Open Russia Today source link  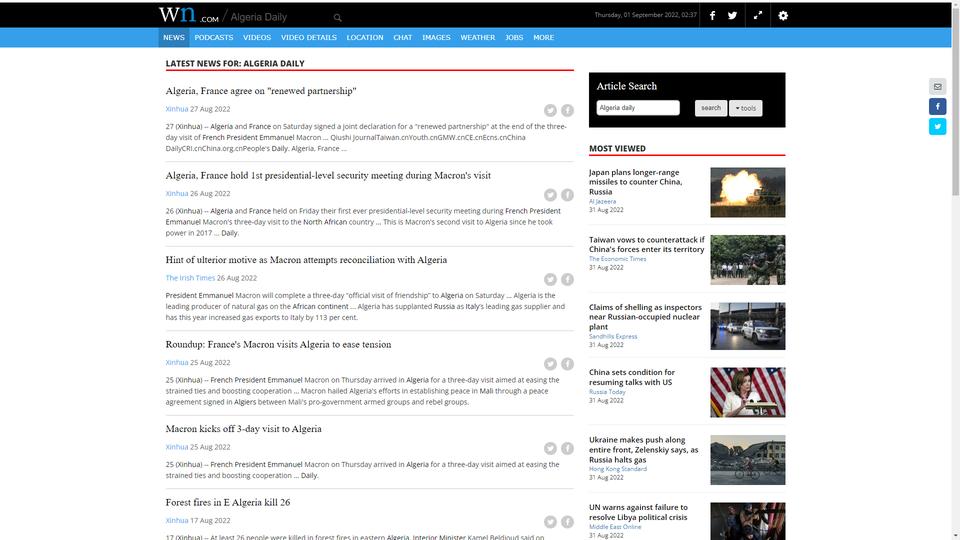coord(607,392)
